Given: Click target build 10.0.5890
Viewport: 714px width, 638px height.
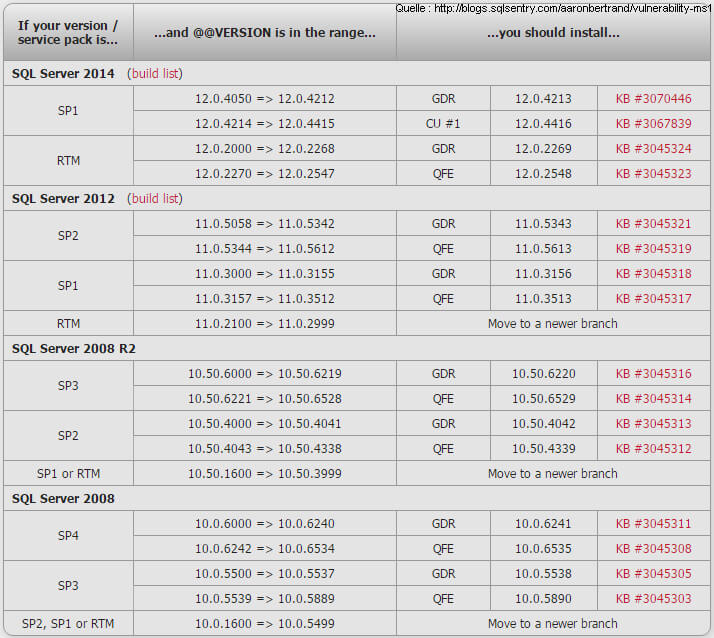Looking at the screenshot, I should point(543,599).
